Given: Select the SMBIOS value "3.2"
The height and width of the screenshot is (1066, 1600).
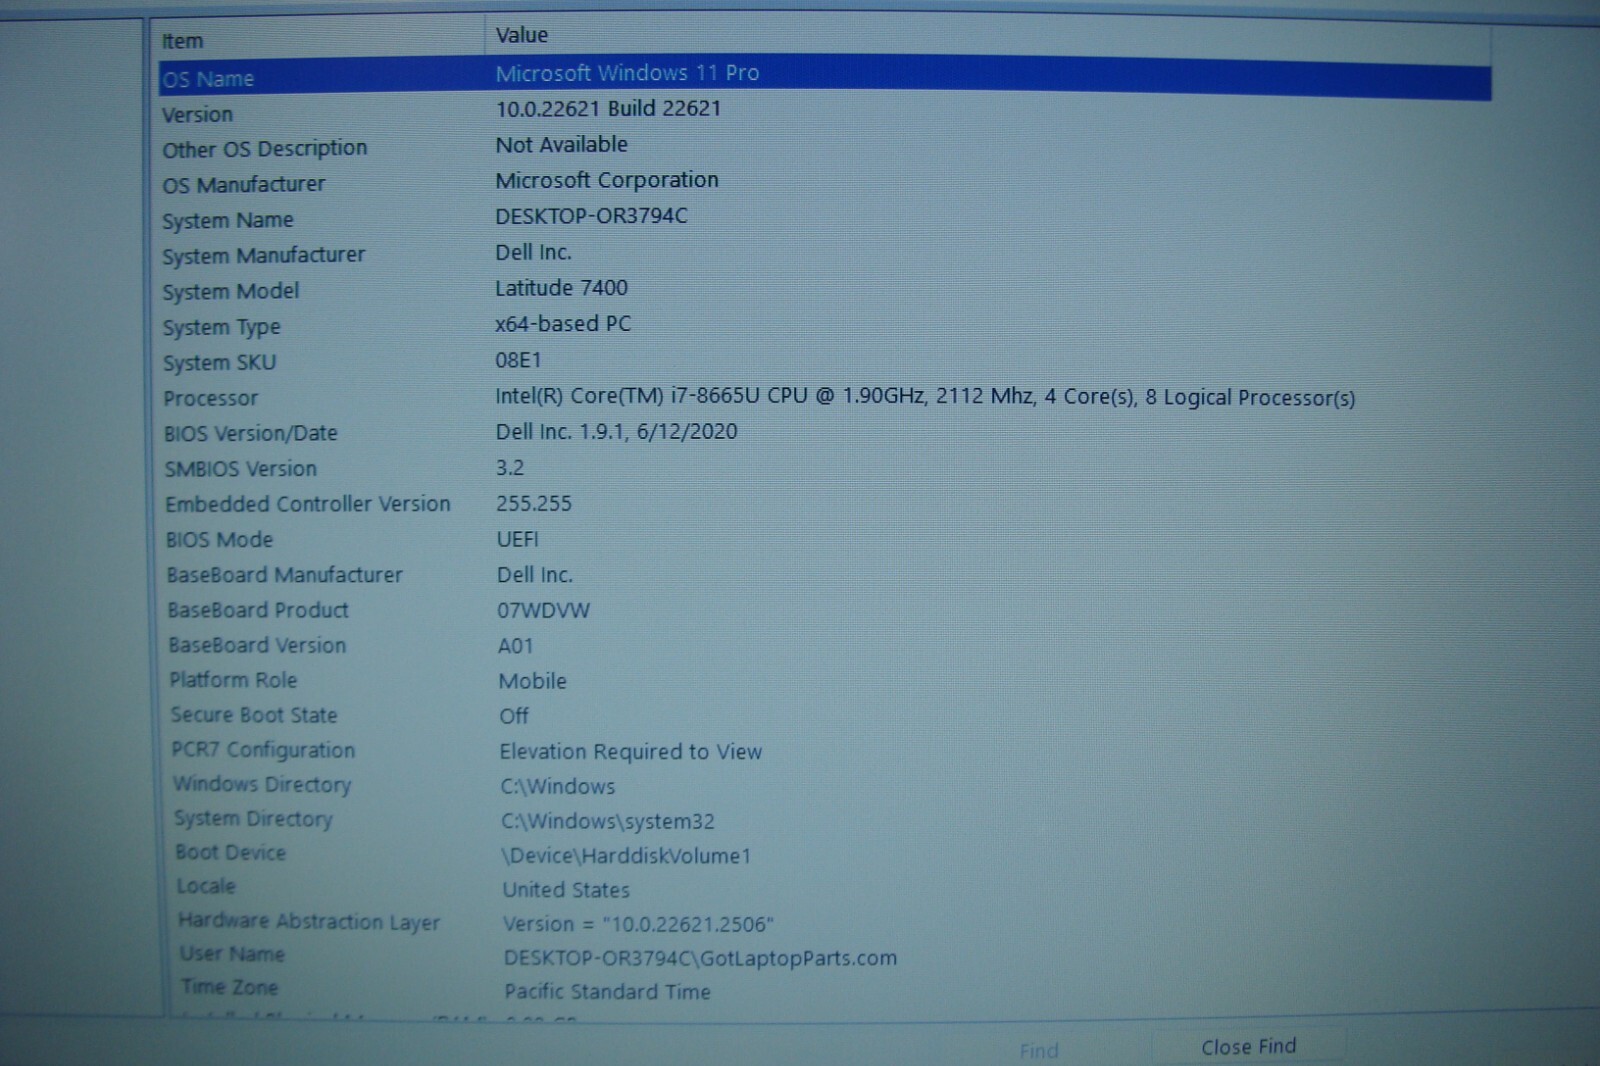Looking at the screenshot, I should [510, 468].
